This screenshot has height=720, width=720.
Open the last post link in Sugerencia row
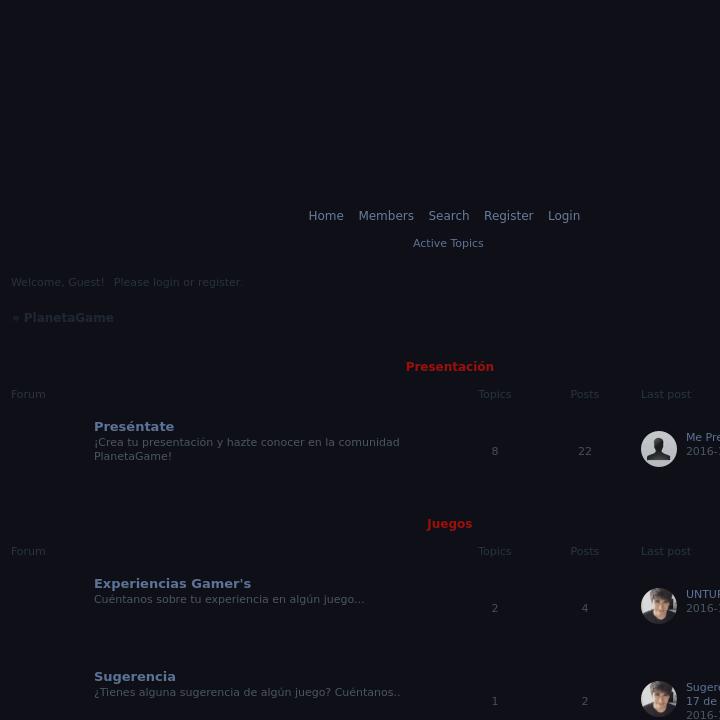(x=703, y=687)
